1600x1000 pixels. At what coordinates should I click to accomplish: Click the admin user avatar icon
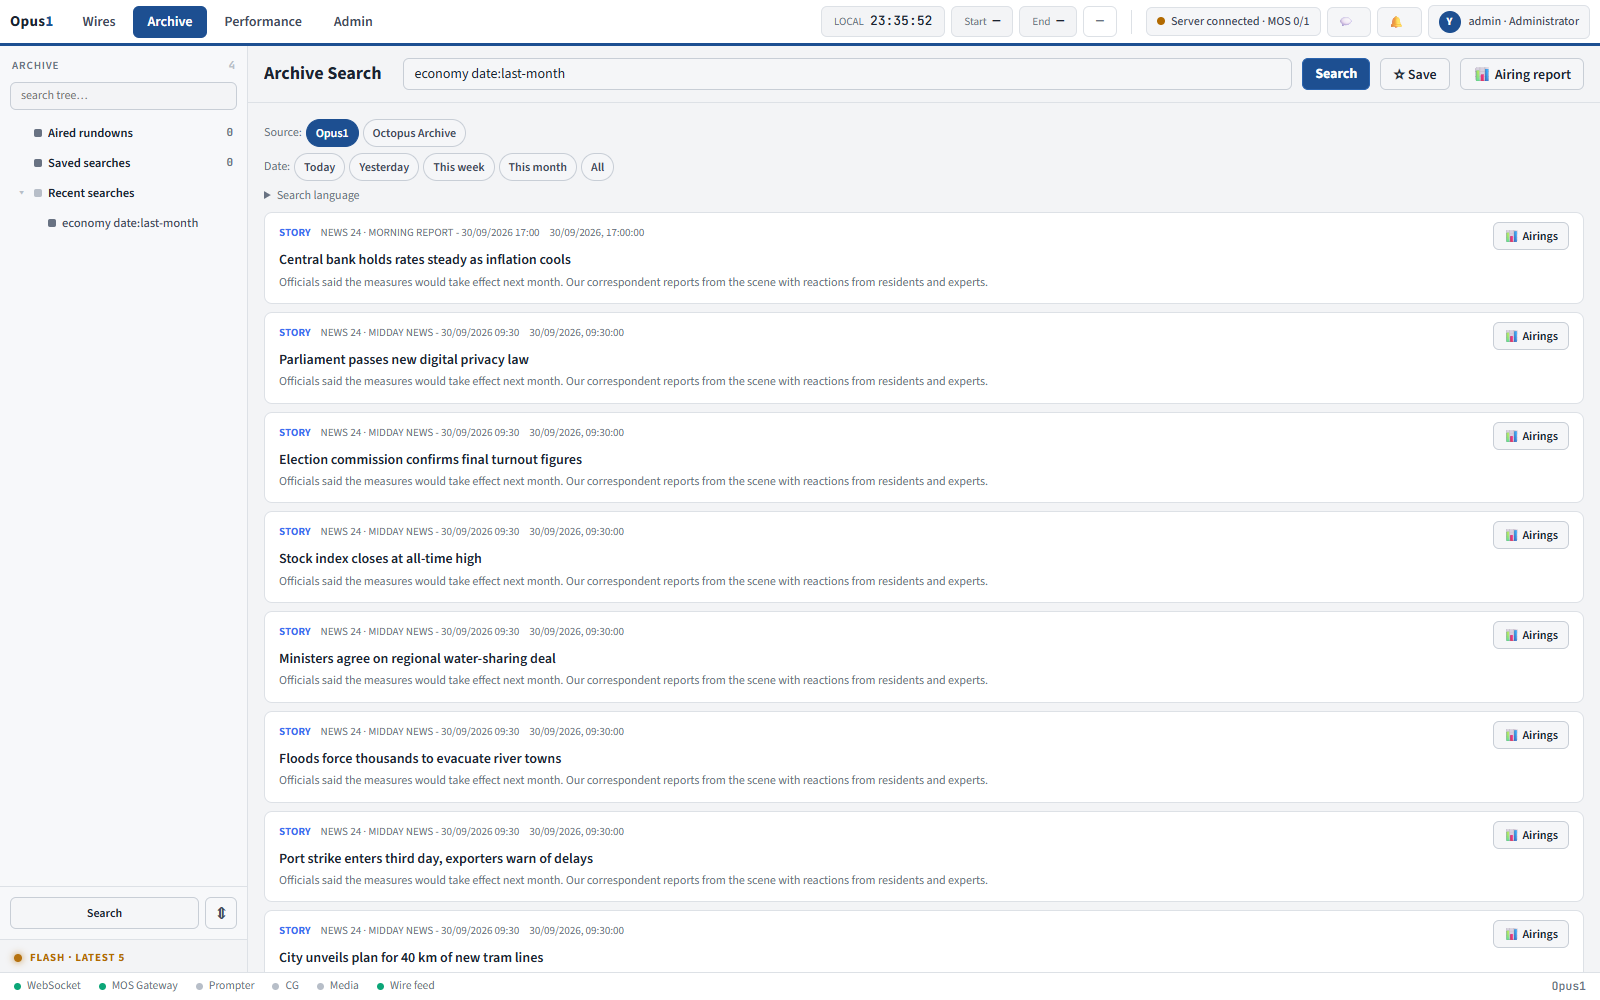click(x=1449, y=21)
